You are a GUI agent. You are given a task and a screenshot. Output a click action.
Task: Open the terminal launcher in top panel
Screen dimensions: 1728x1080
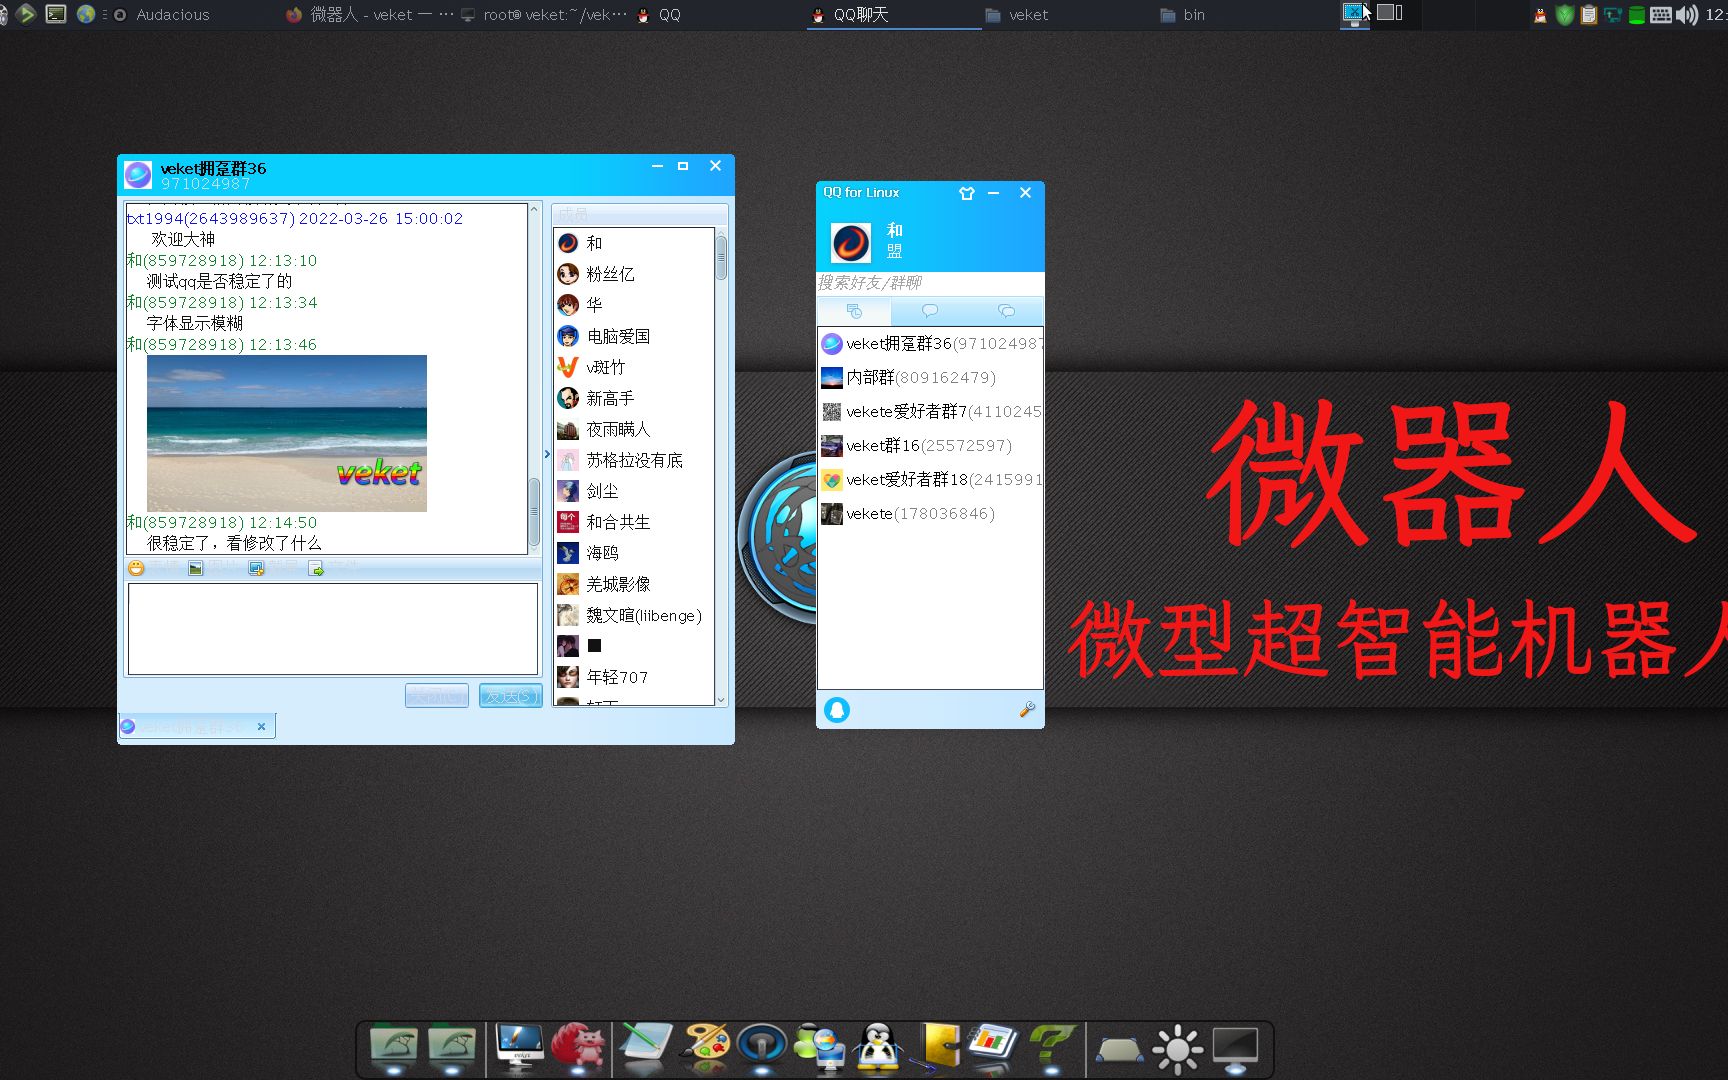[x=56, y=14]
